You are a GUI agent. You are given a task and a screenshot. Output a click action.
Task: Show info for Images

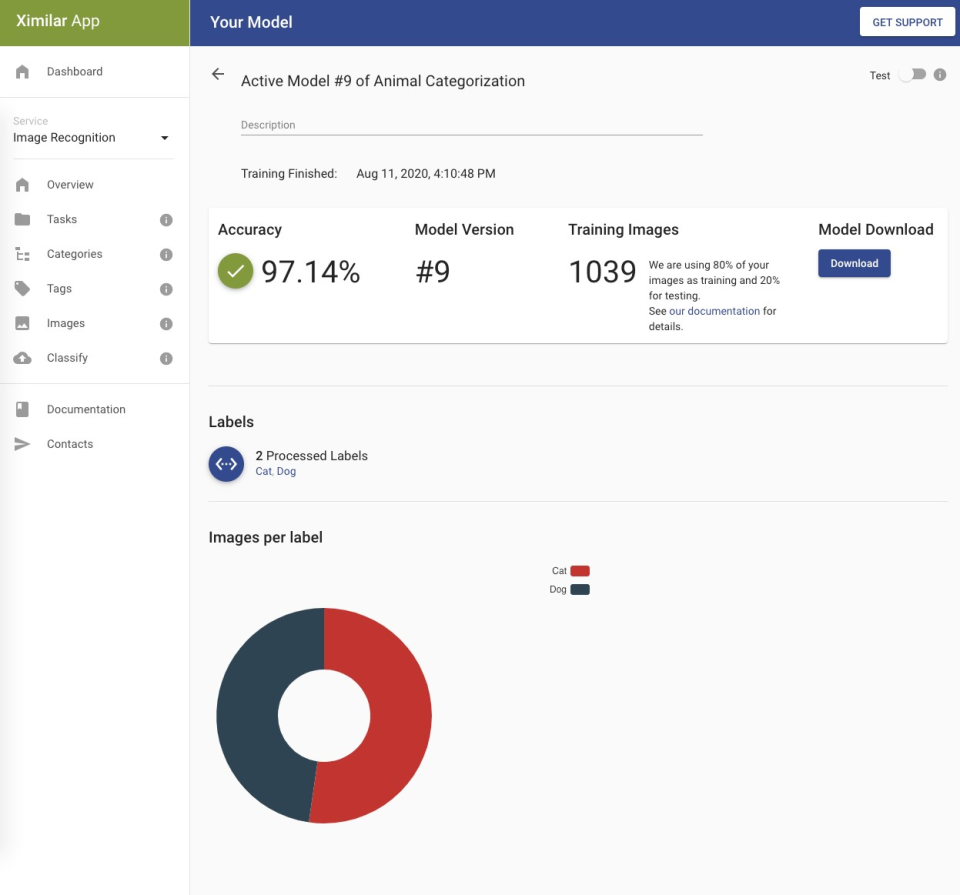click(x=166, y=324)
